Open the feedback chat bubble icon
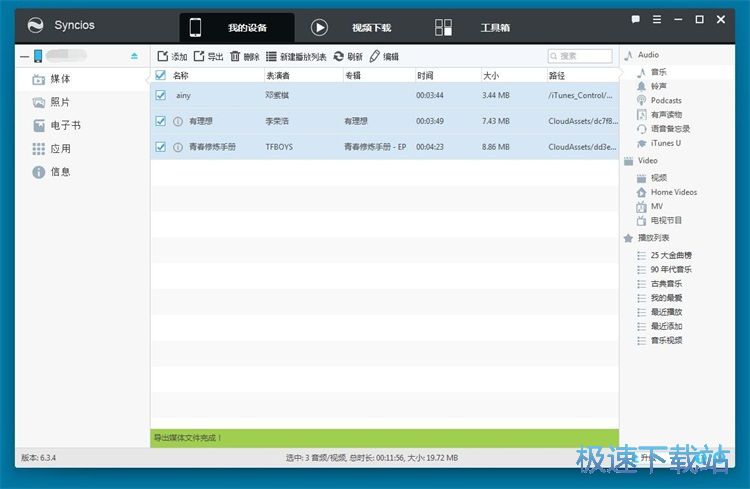The width and height of the screenshot is (750, 489). (636, 19)
